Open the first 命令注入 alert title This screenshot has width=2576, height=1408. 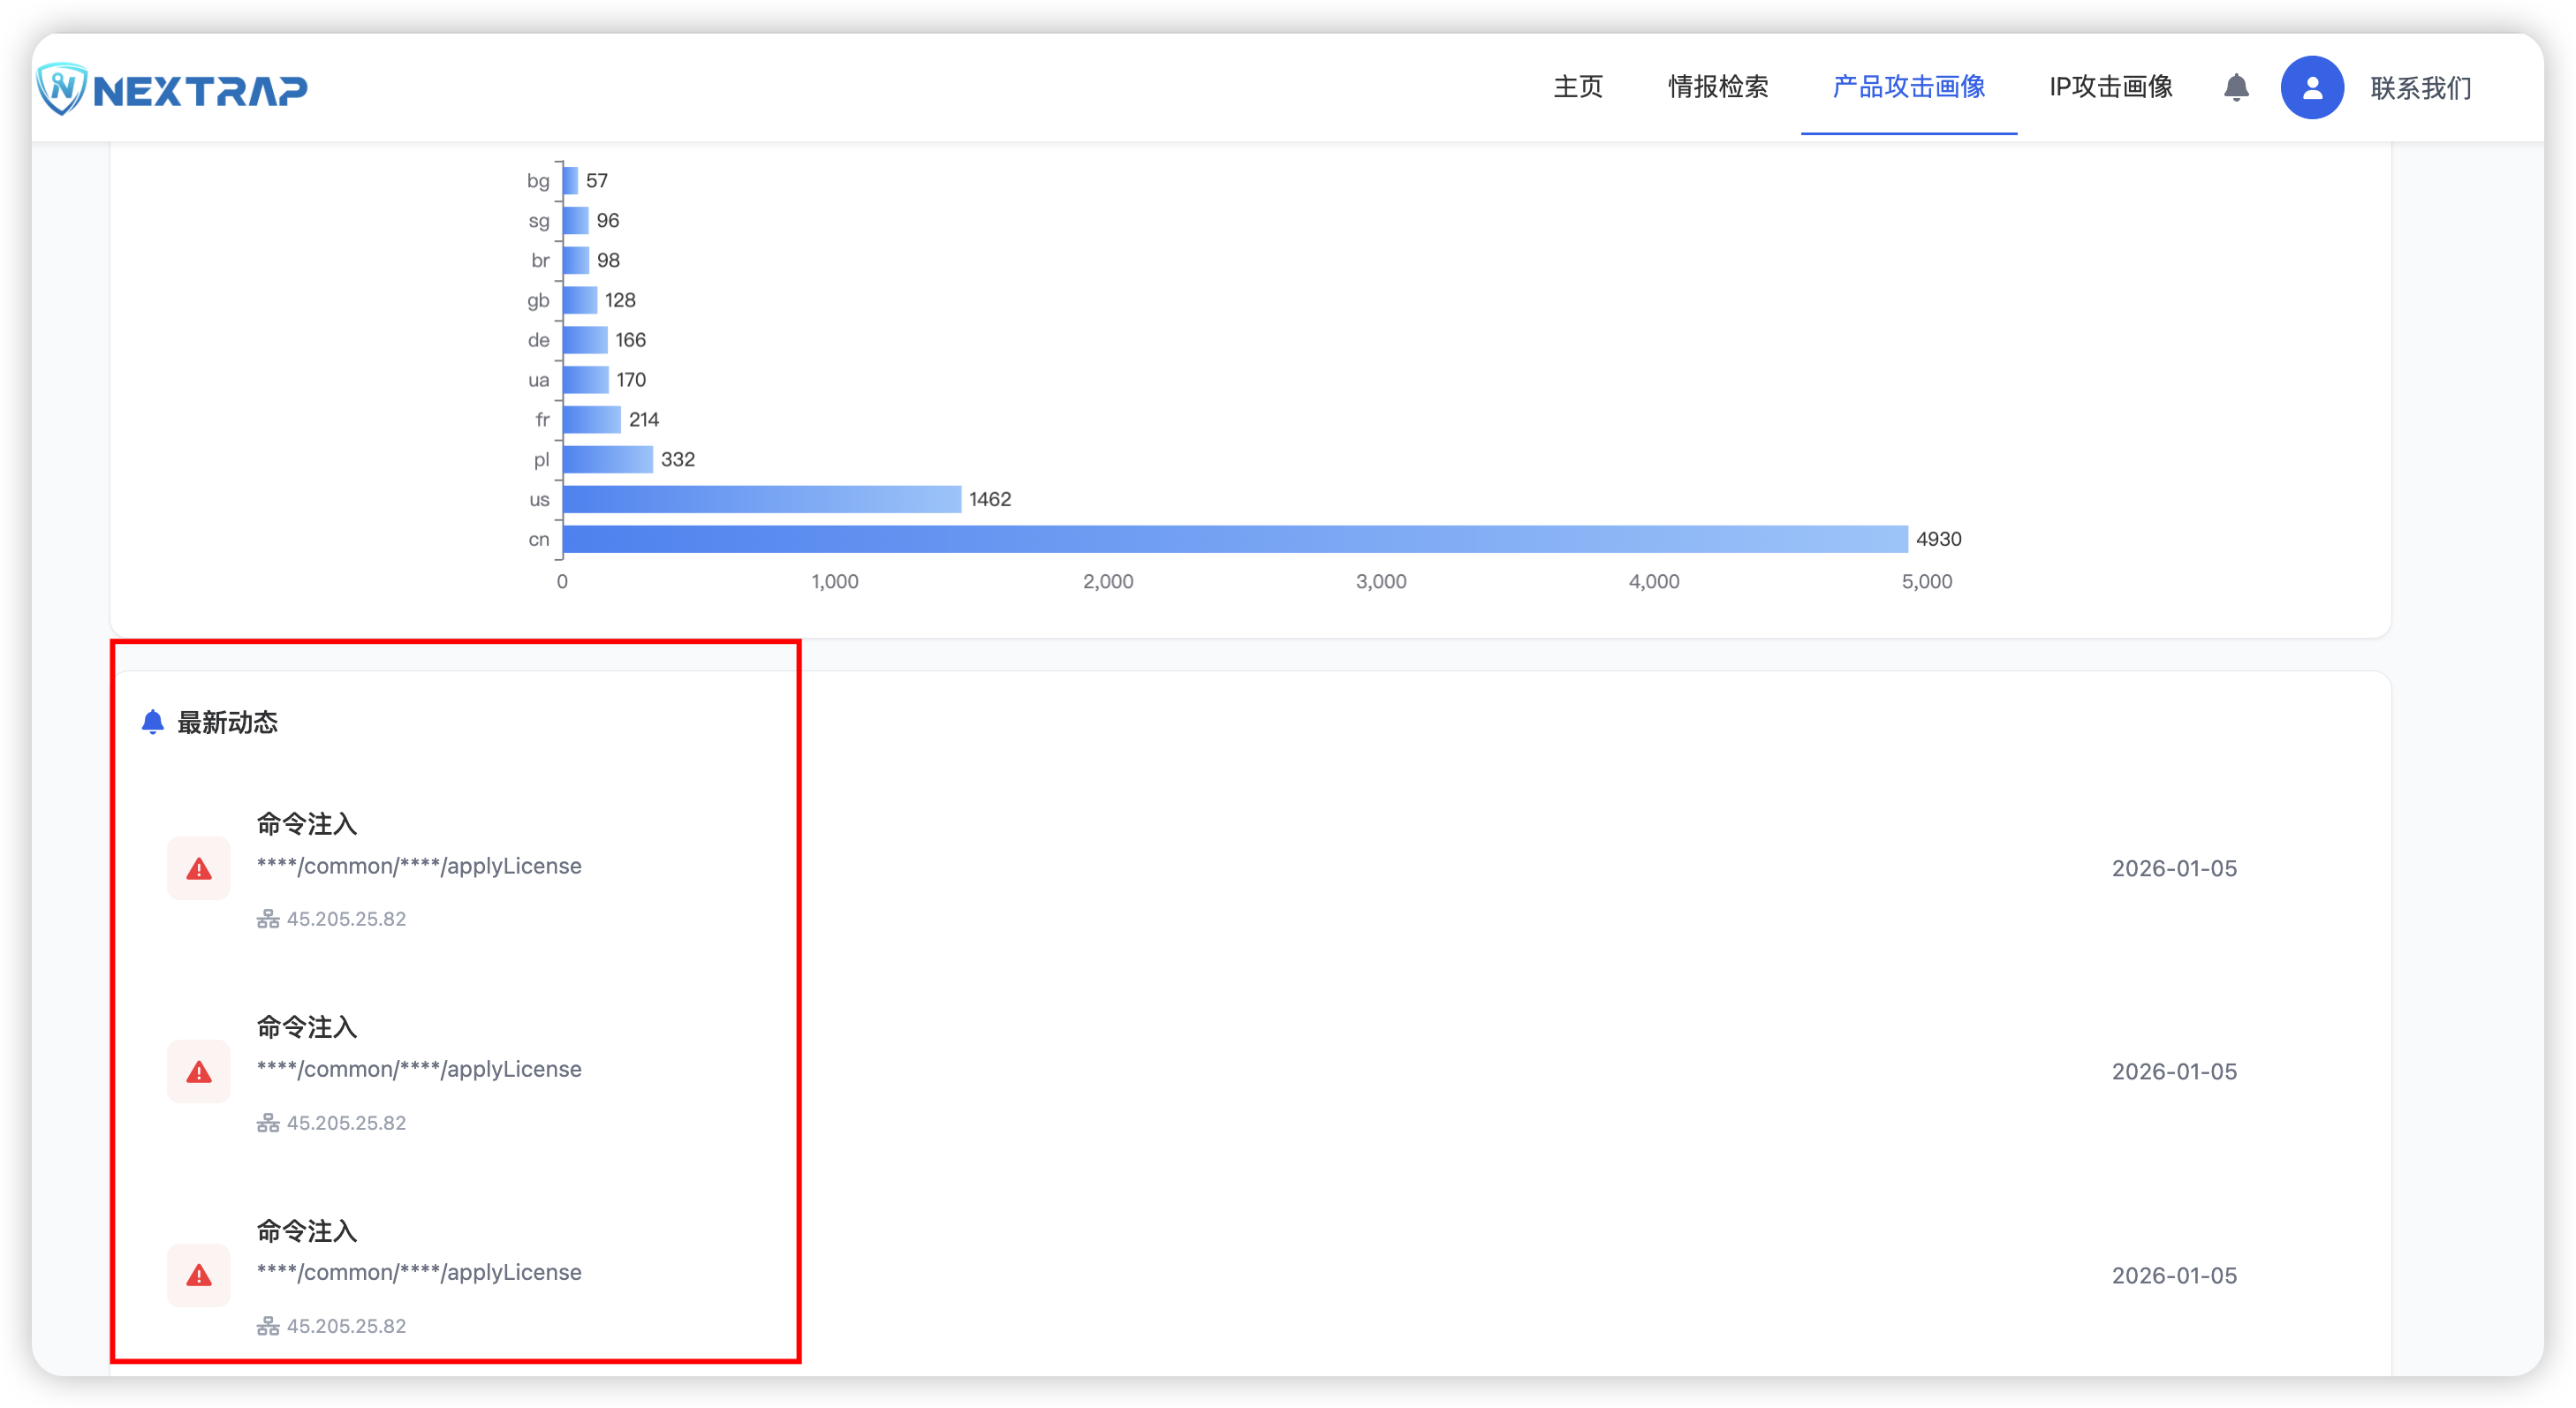coord(307,824)
